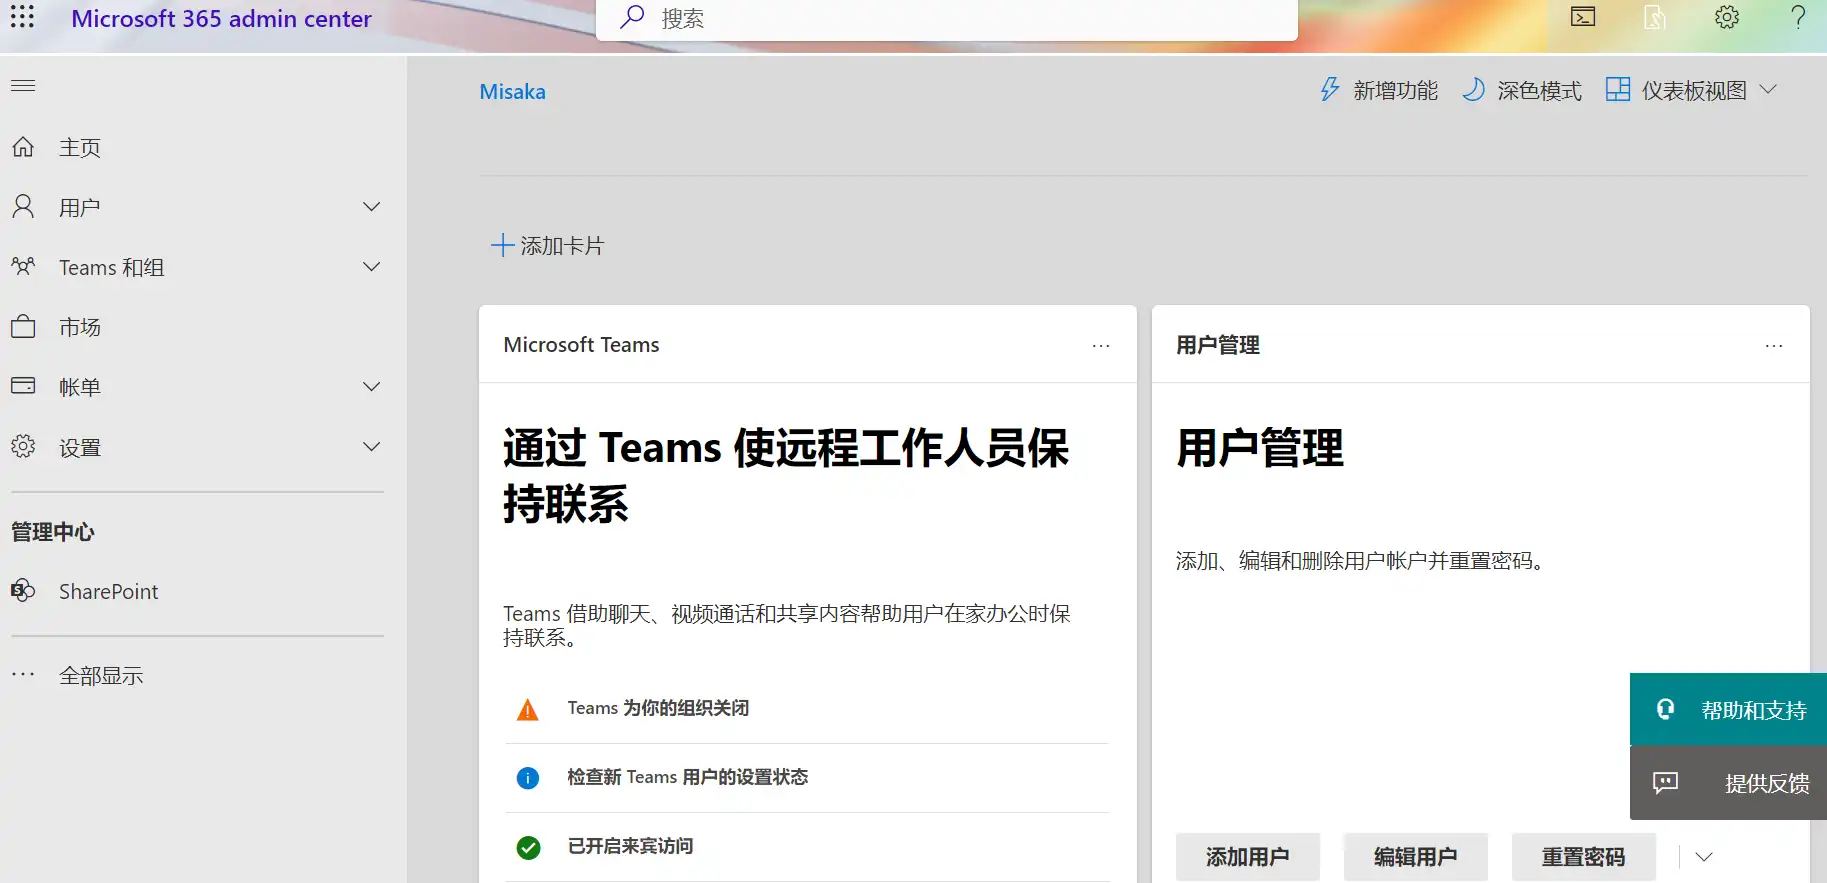Viewport: 1827px width, 883px height.
Task: Expand the 用户 navigation section
Action: point(372,207)
